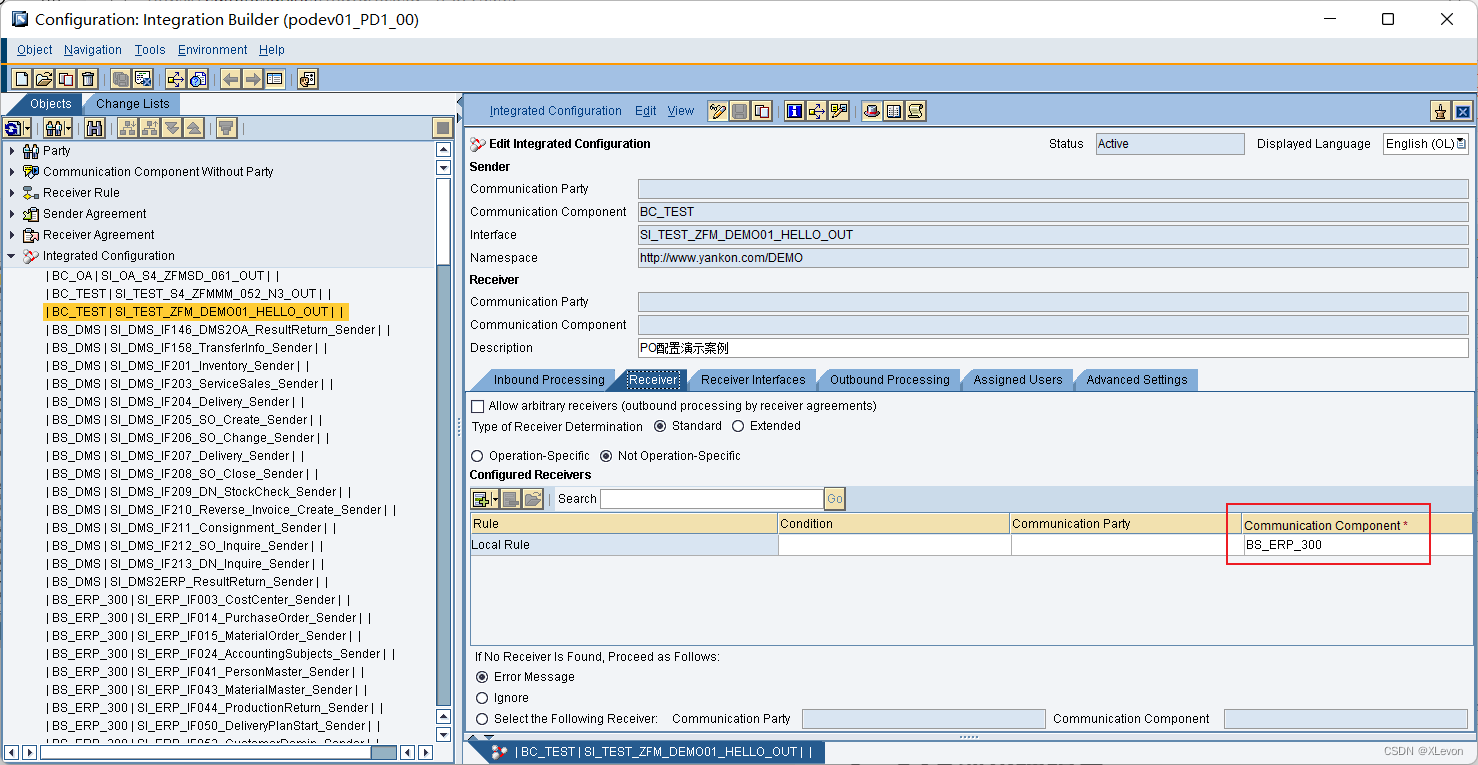
Task: Open the Environment menu
Action: pyautogui.click(x=212, y=49)
